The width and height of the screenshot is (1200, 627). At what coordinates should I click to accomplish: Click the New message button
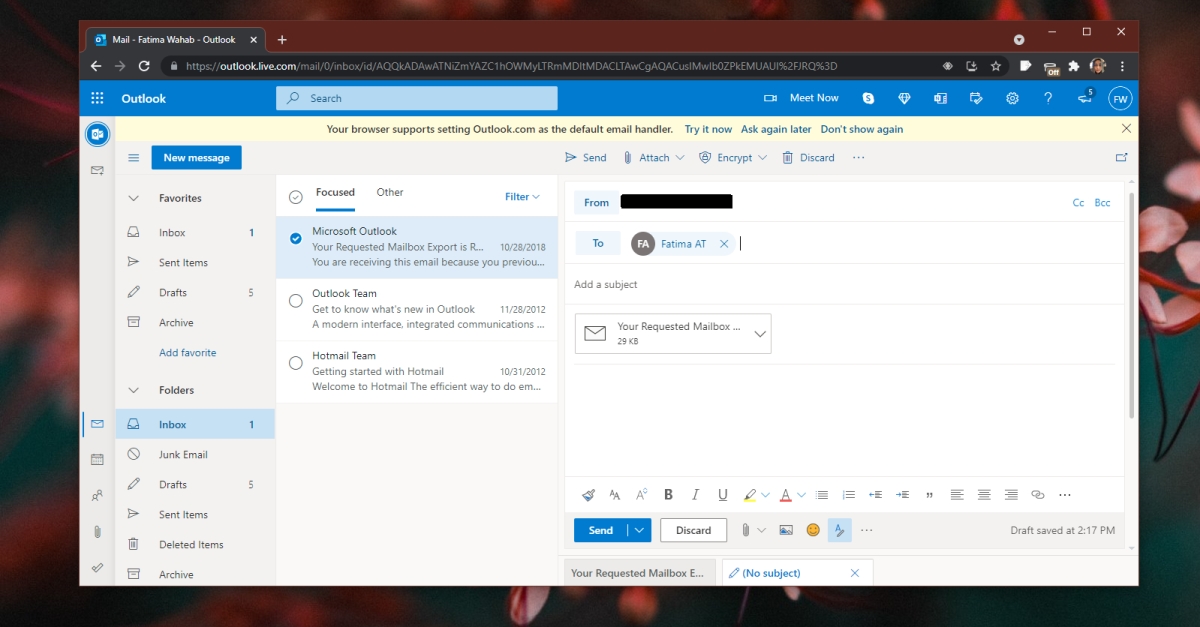pyautogui.click(x=196, y=157)
